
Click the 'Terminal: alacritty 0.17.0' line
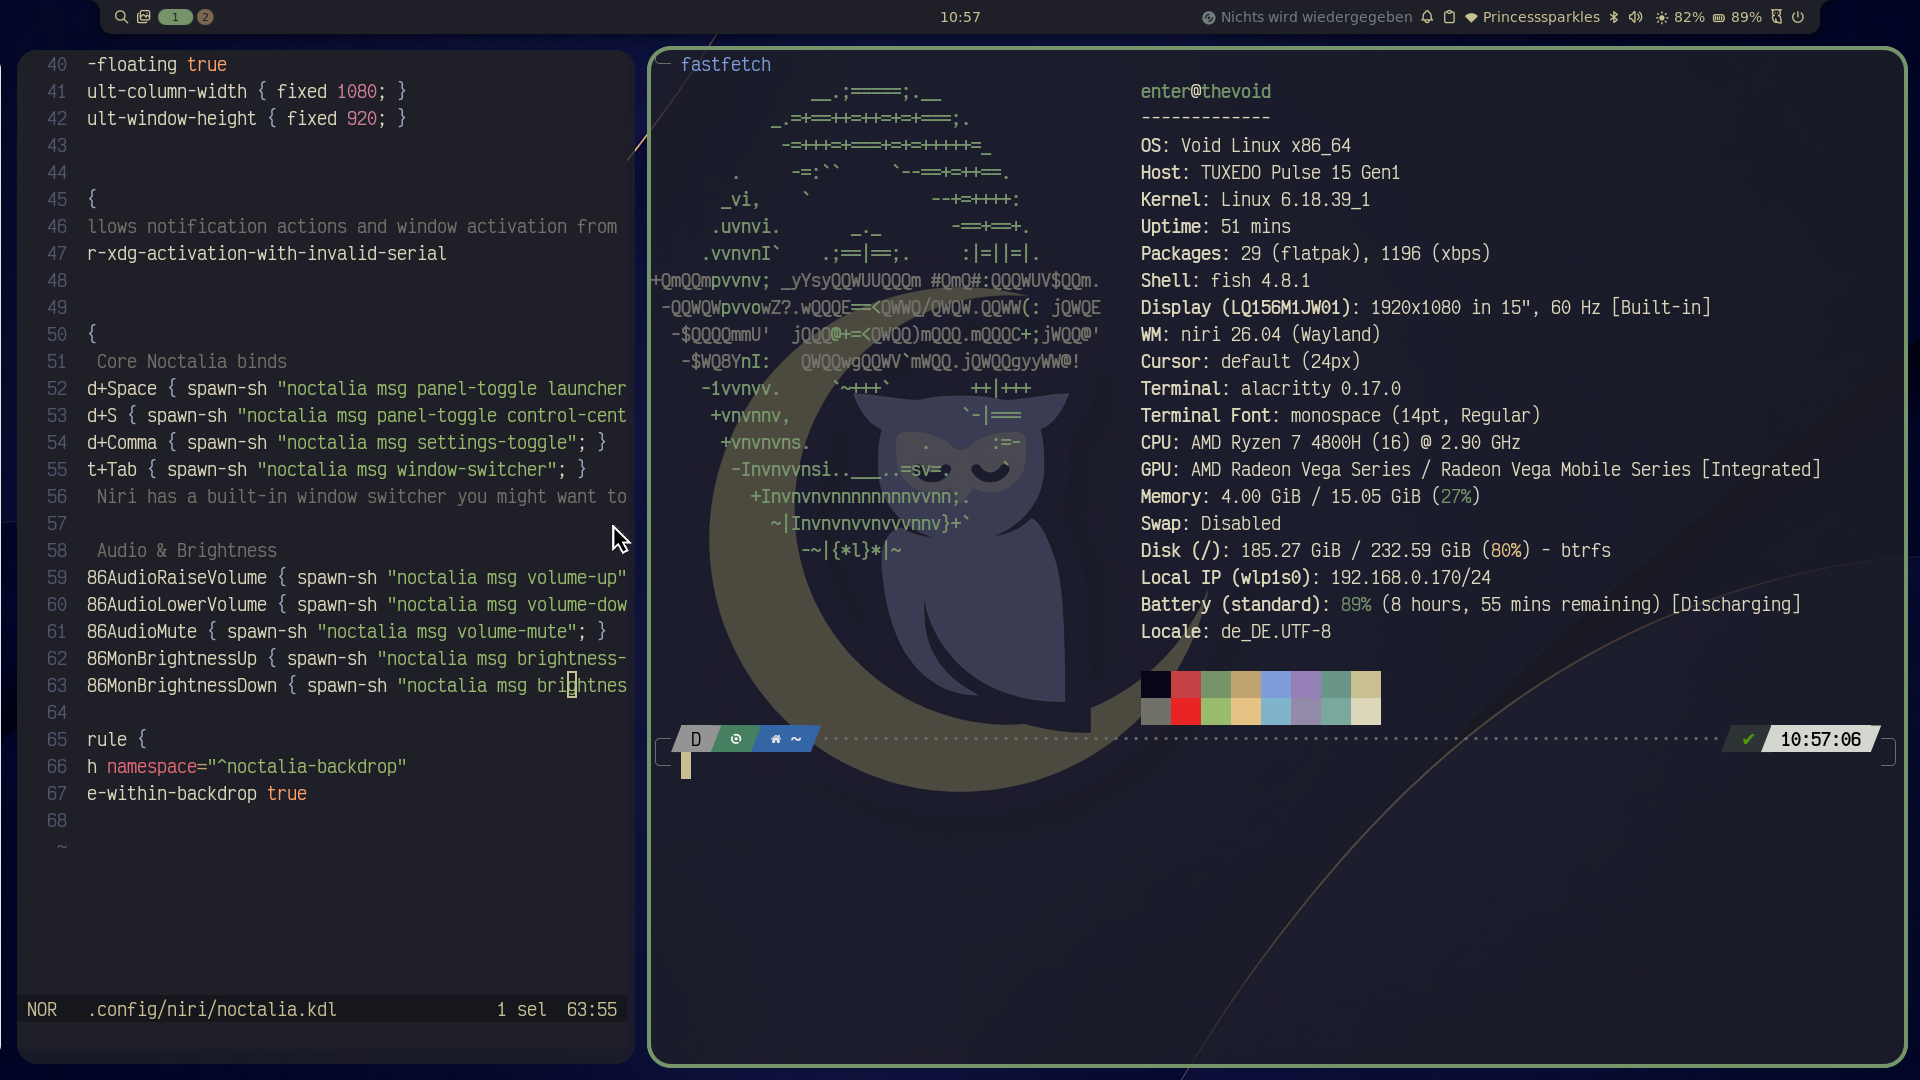(1271, 389)
